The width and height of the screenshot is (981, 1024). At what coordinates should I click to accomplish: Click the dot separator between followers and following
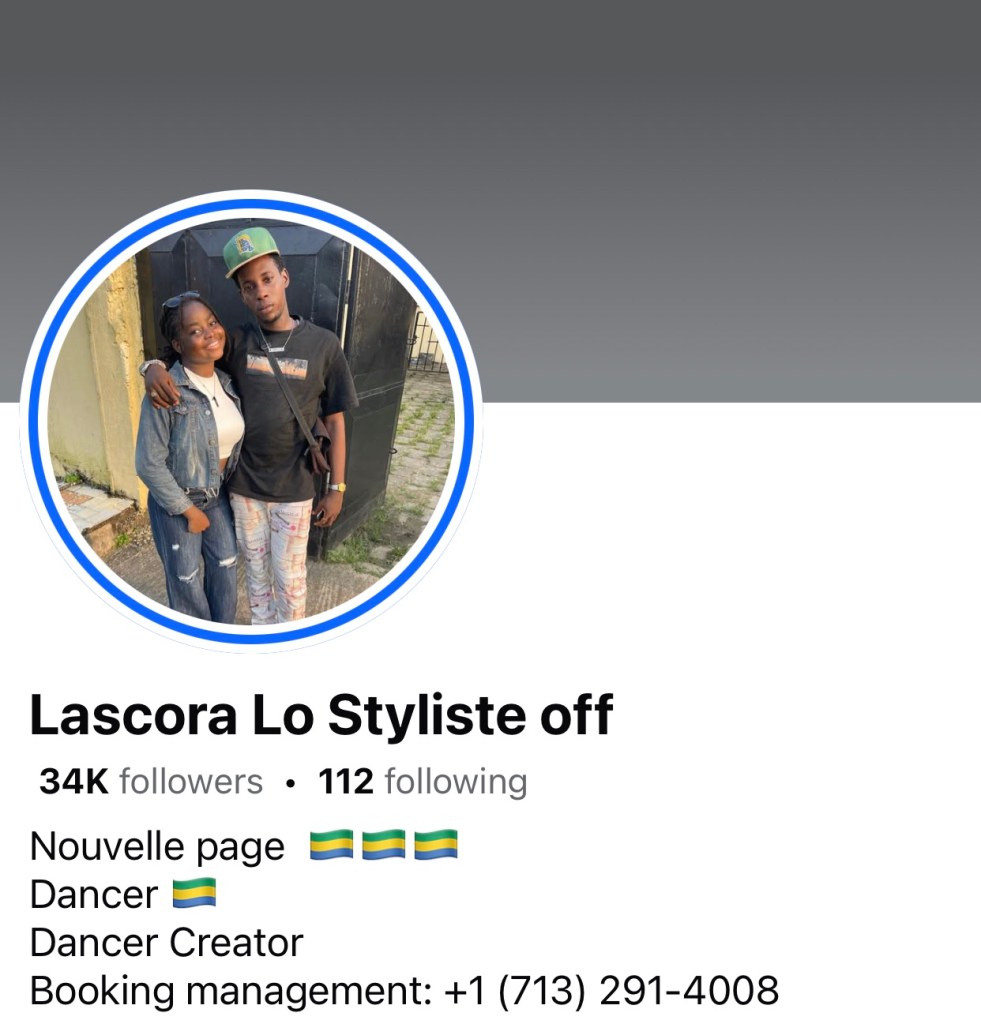pyautogui.click(x=291, y=783)
